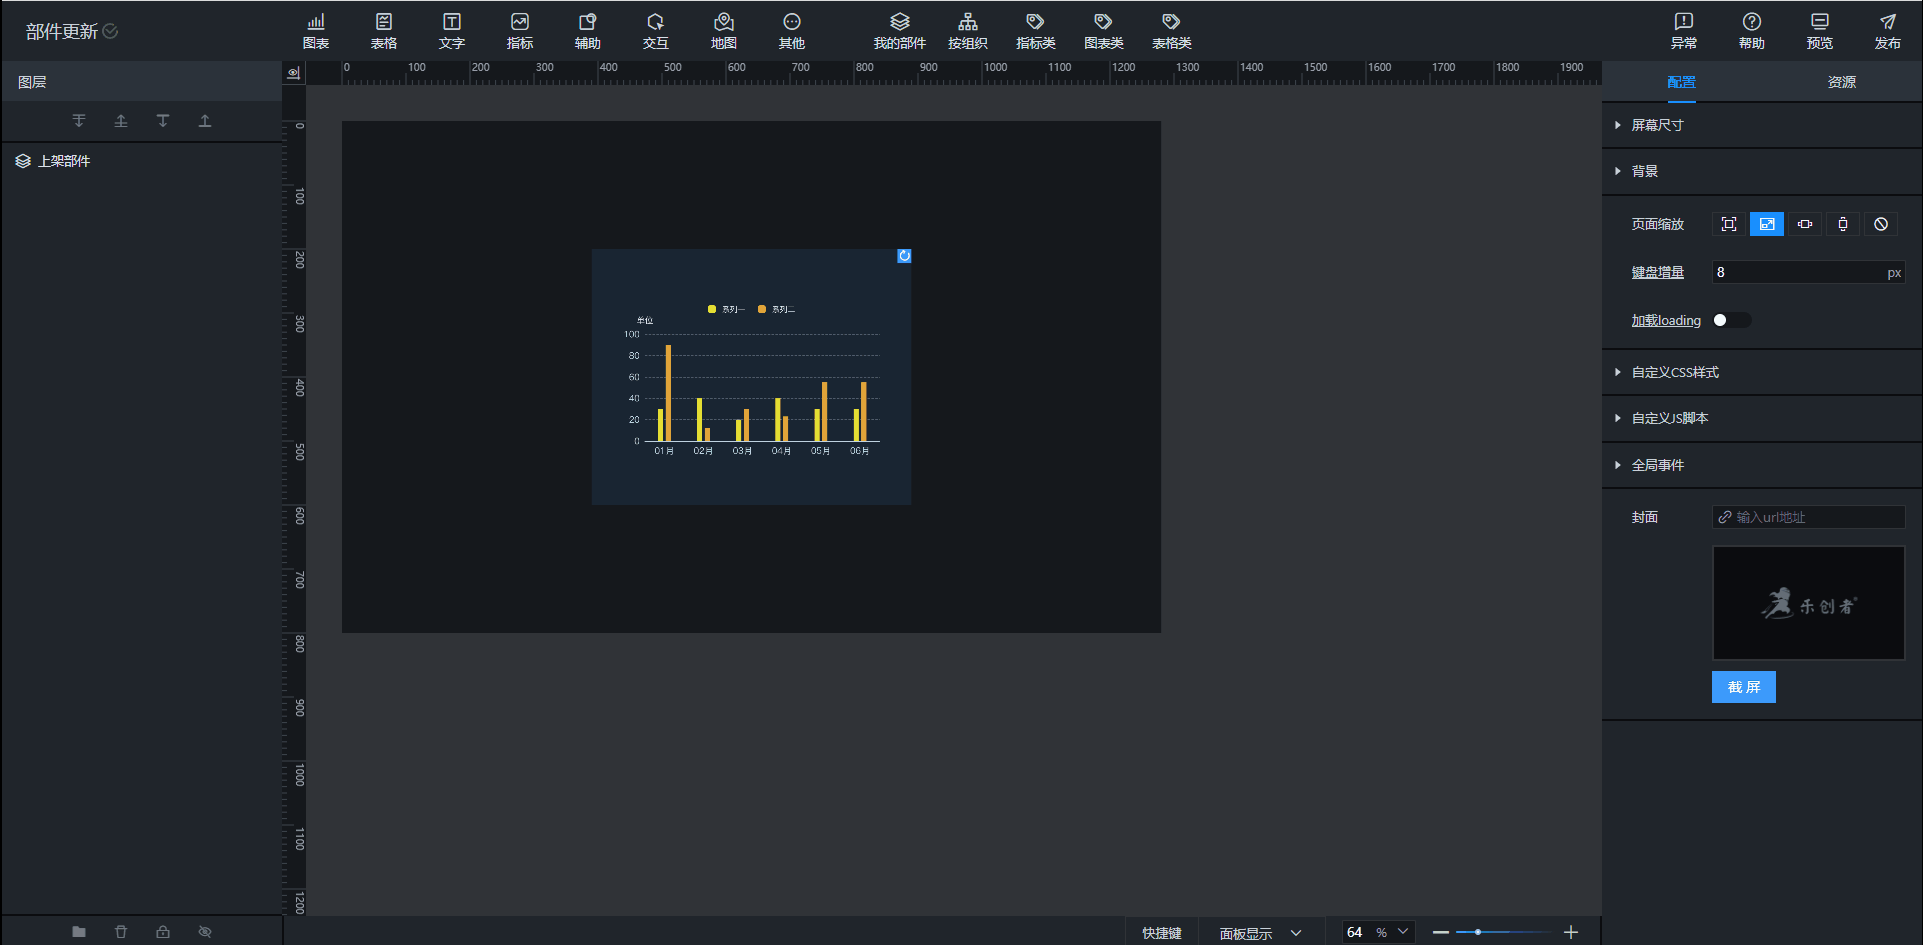Image resolution: width=1923 pixels, height=945 pixels.
Task: Open the 面板显示 dropdown
Action: 1259,933
